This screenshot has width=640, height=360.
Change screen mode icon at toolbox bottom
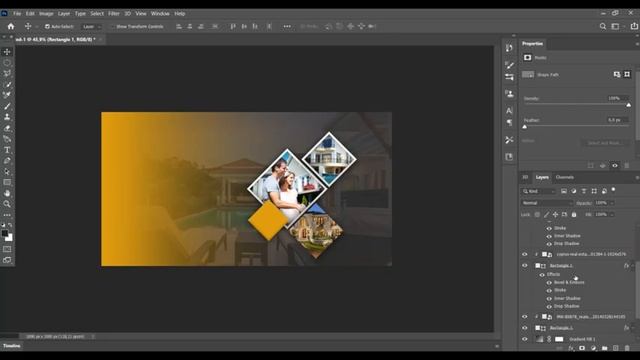(7, 260)
